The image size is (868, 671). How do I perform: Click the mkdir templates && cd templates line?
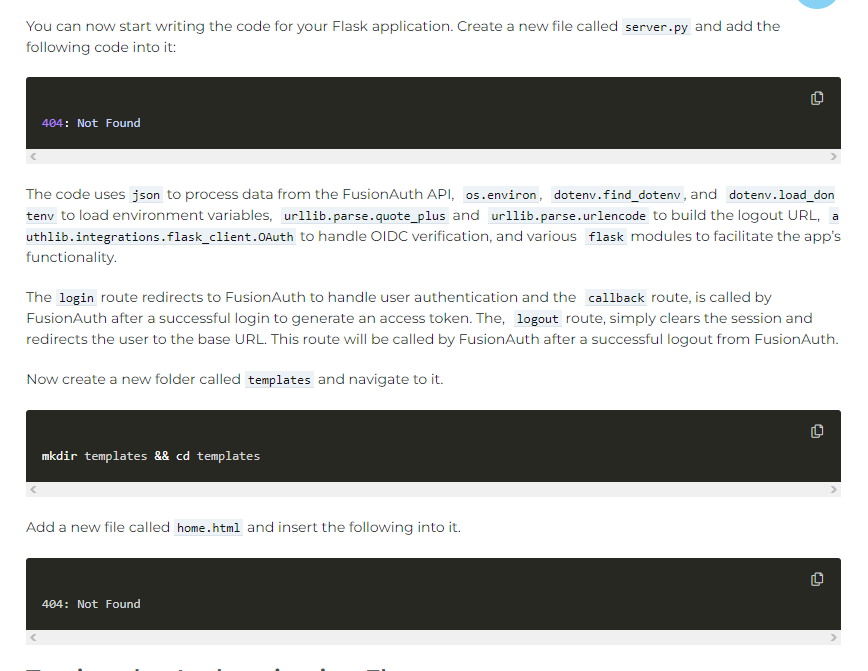click(151, 456)
